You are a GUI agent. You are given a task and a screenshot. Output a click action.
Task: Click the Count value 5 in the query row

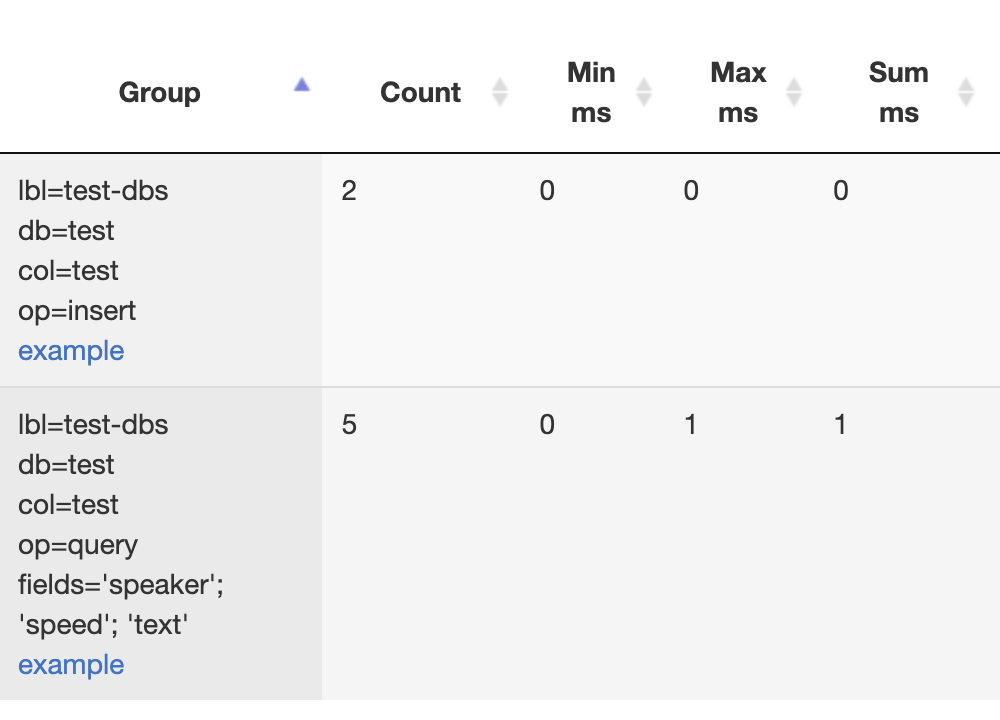click(348, 424)
